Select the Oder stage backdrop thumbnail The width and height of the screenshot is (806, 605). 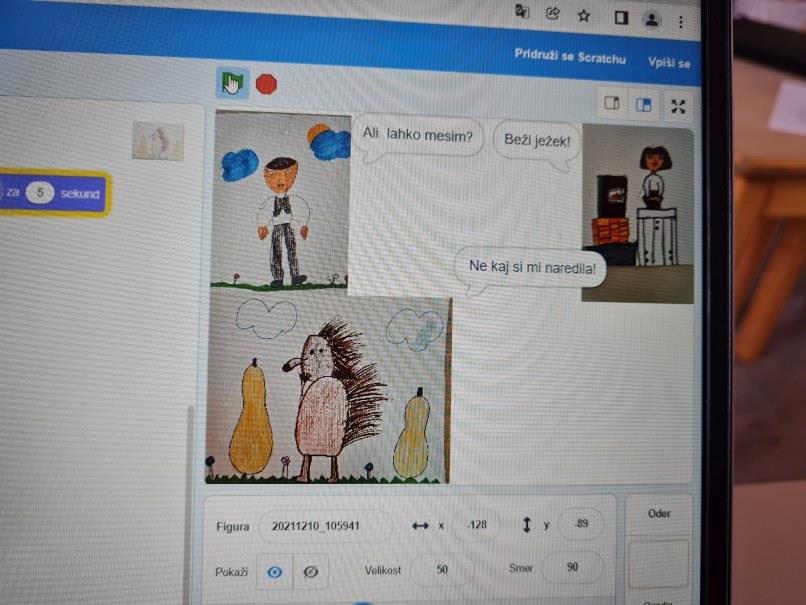pyautogui.click(x=658, y=563)
